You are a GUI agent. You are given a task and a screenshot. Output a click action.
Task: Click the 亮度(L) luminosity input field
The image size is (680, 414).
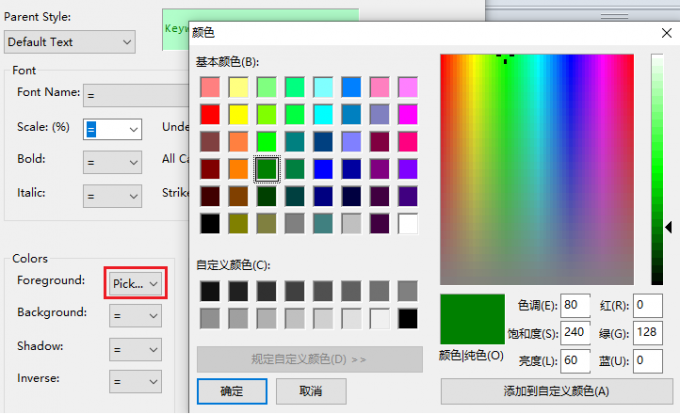575,361
